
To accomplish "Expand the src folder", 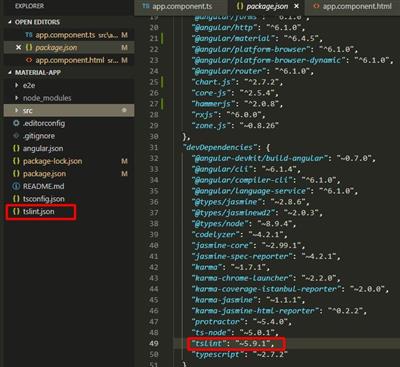I will 17,111.
